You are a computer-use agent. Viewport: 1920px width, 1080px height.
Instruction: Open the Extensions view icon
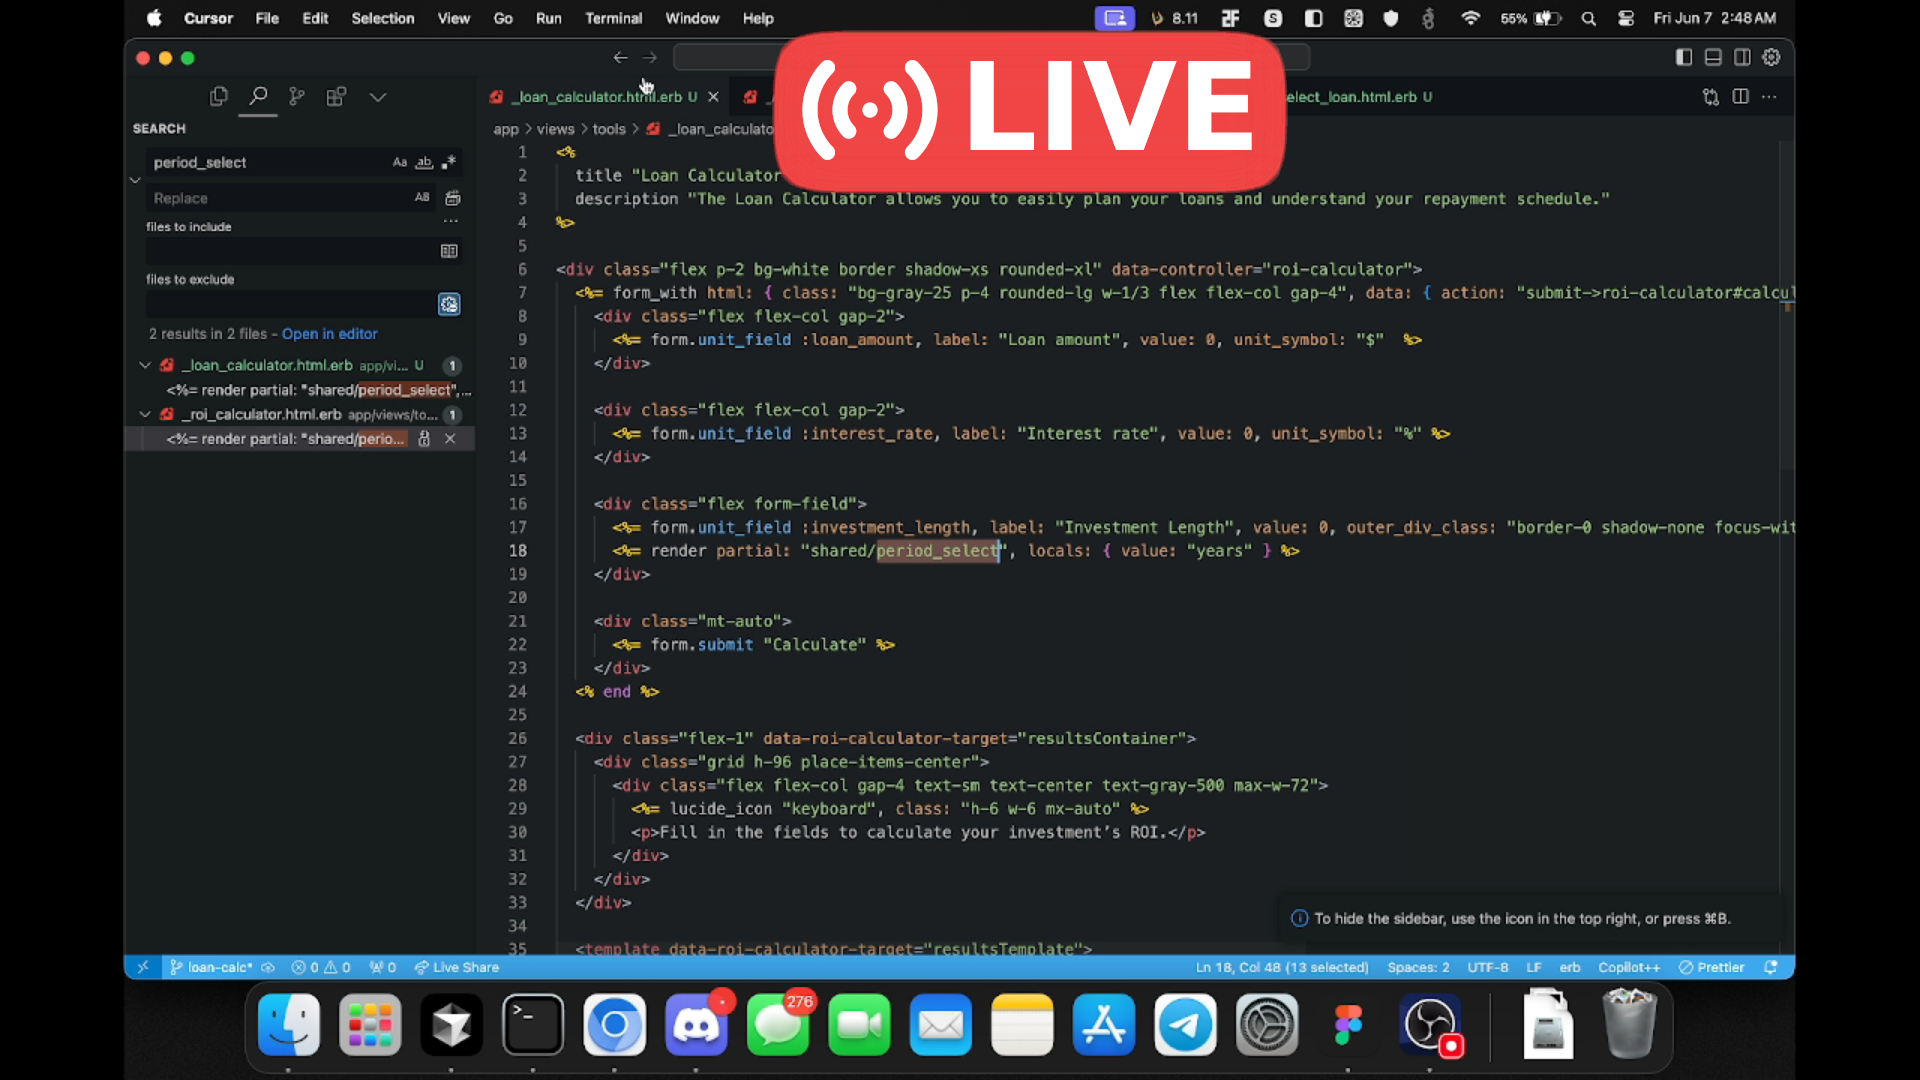click(336, 97)
